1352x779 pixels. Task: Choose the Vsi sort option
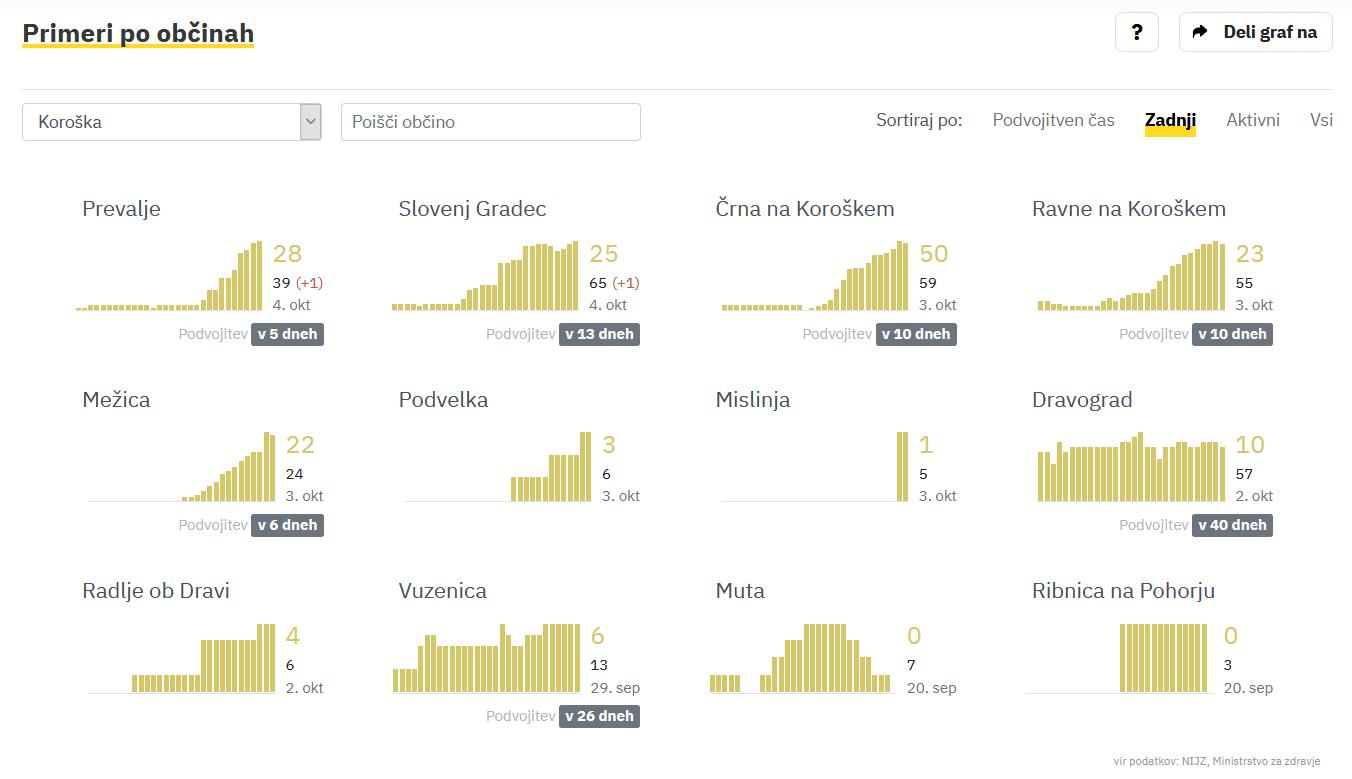click(x=1321, y=120)
